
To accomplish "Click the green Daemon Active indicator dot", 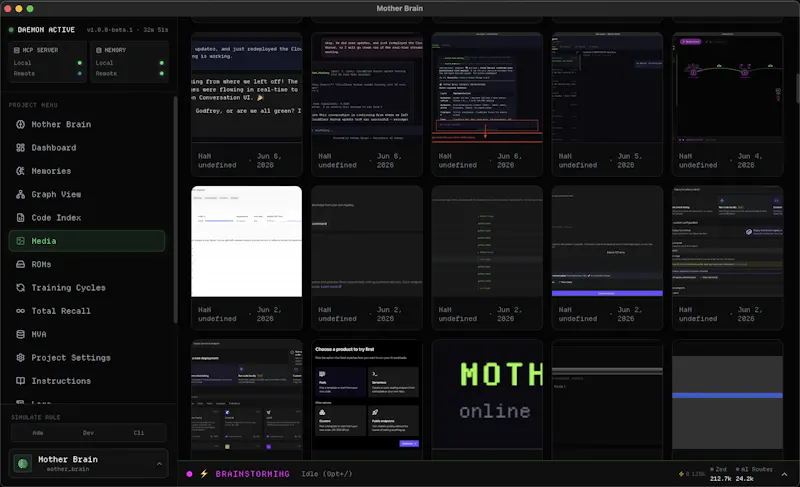I will [x=11, y=30].
